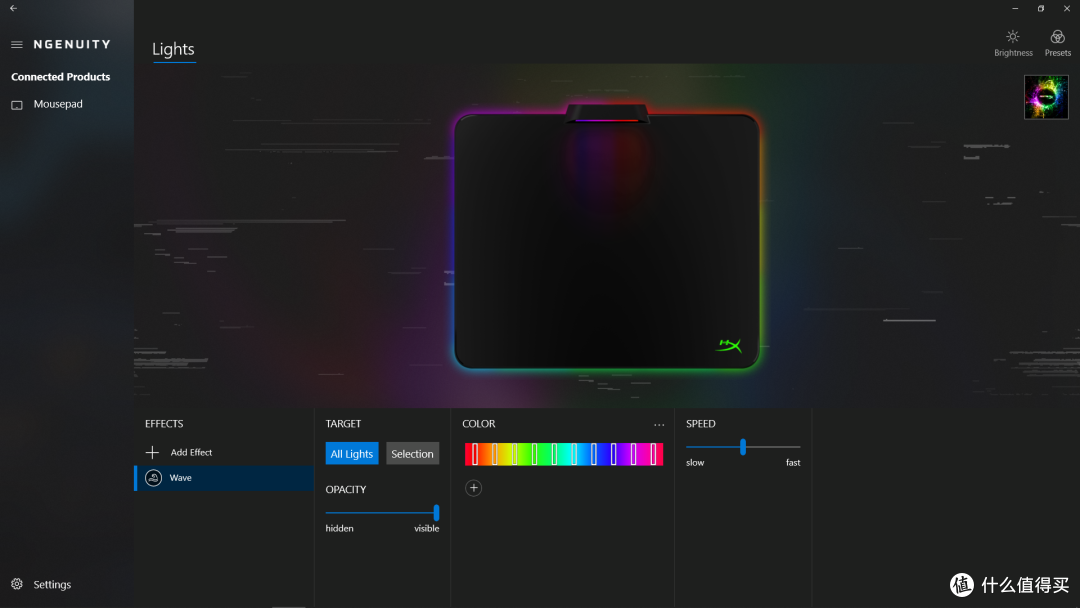Click the magenta color stop at gradient end
The image size is (1080, 608).
(x=654, y=454)
